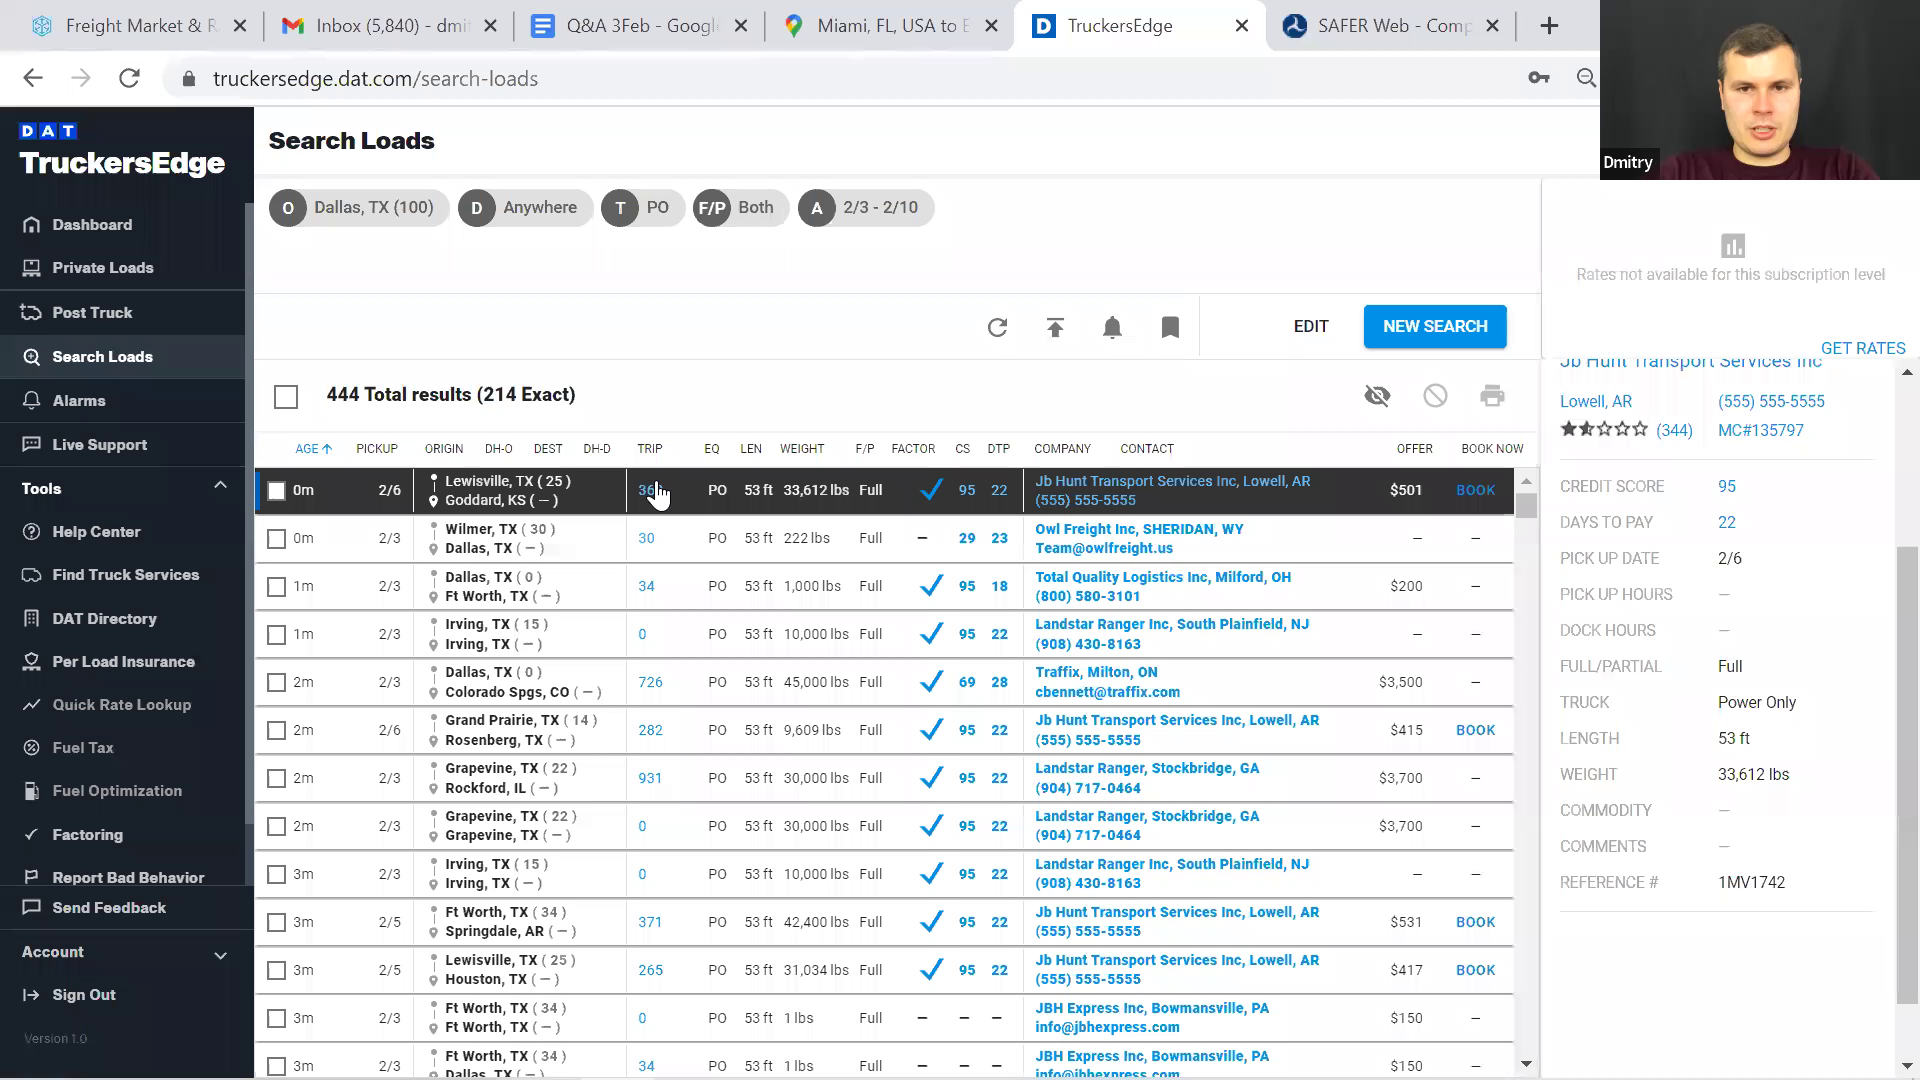Click the DAT Directory building icon
Screen dimensions: 1920x1080
click(x=32, y=619)
